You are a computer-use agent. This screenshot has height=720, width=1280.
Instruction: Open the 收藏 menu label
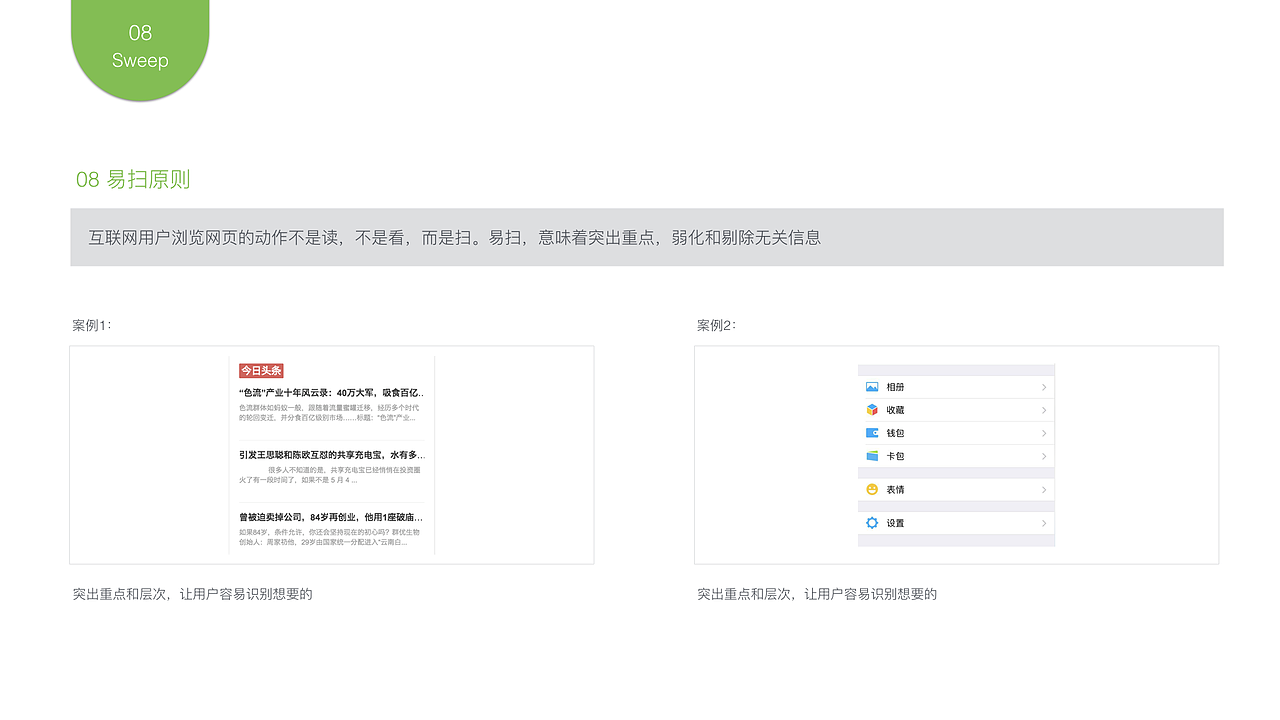pos(895,410)
